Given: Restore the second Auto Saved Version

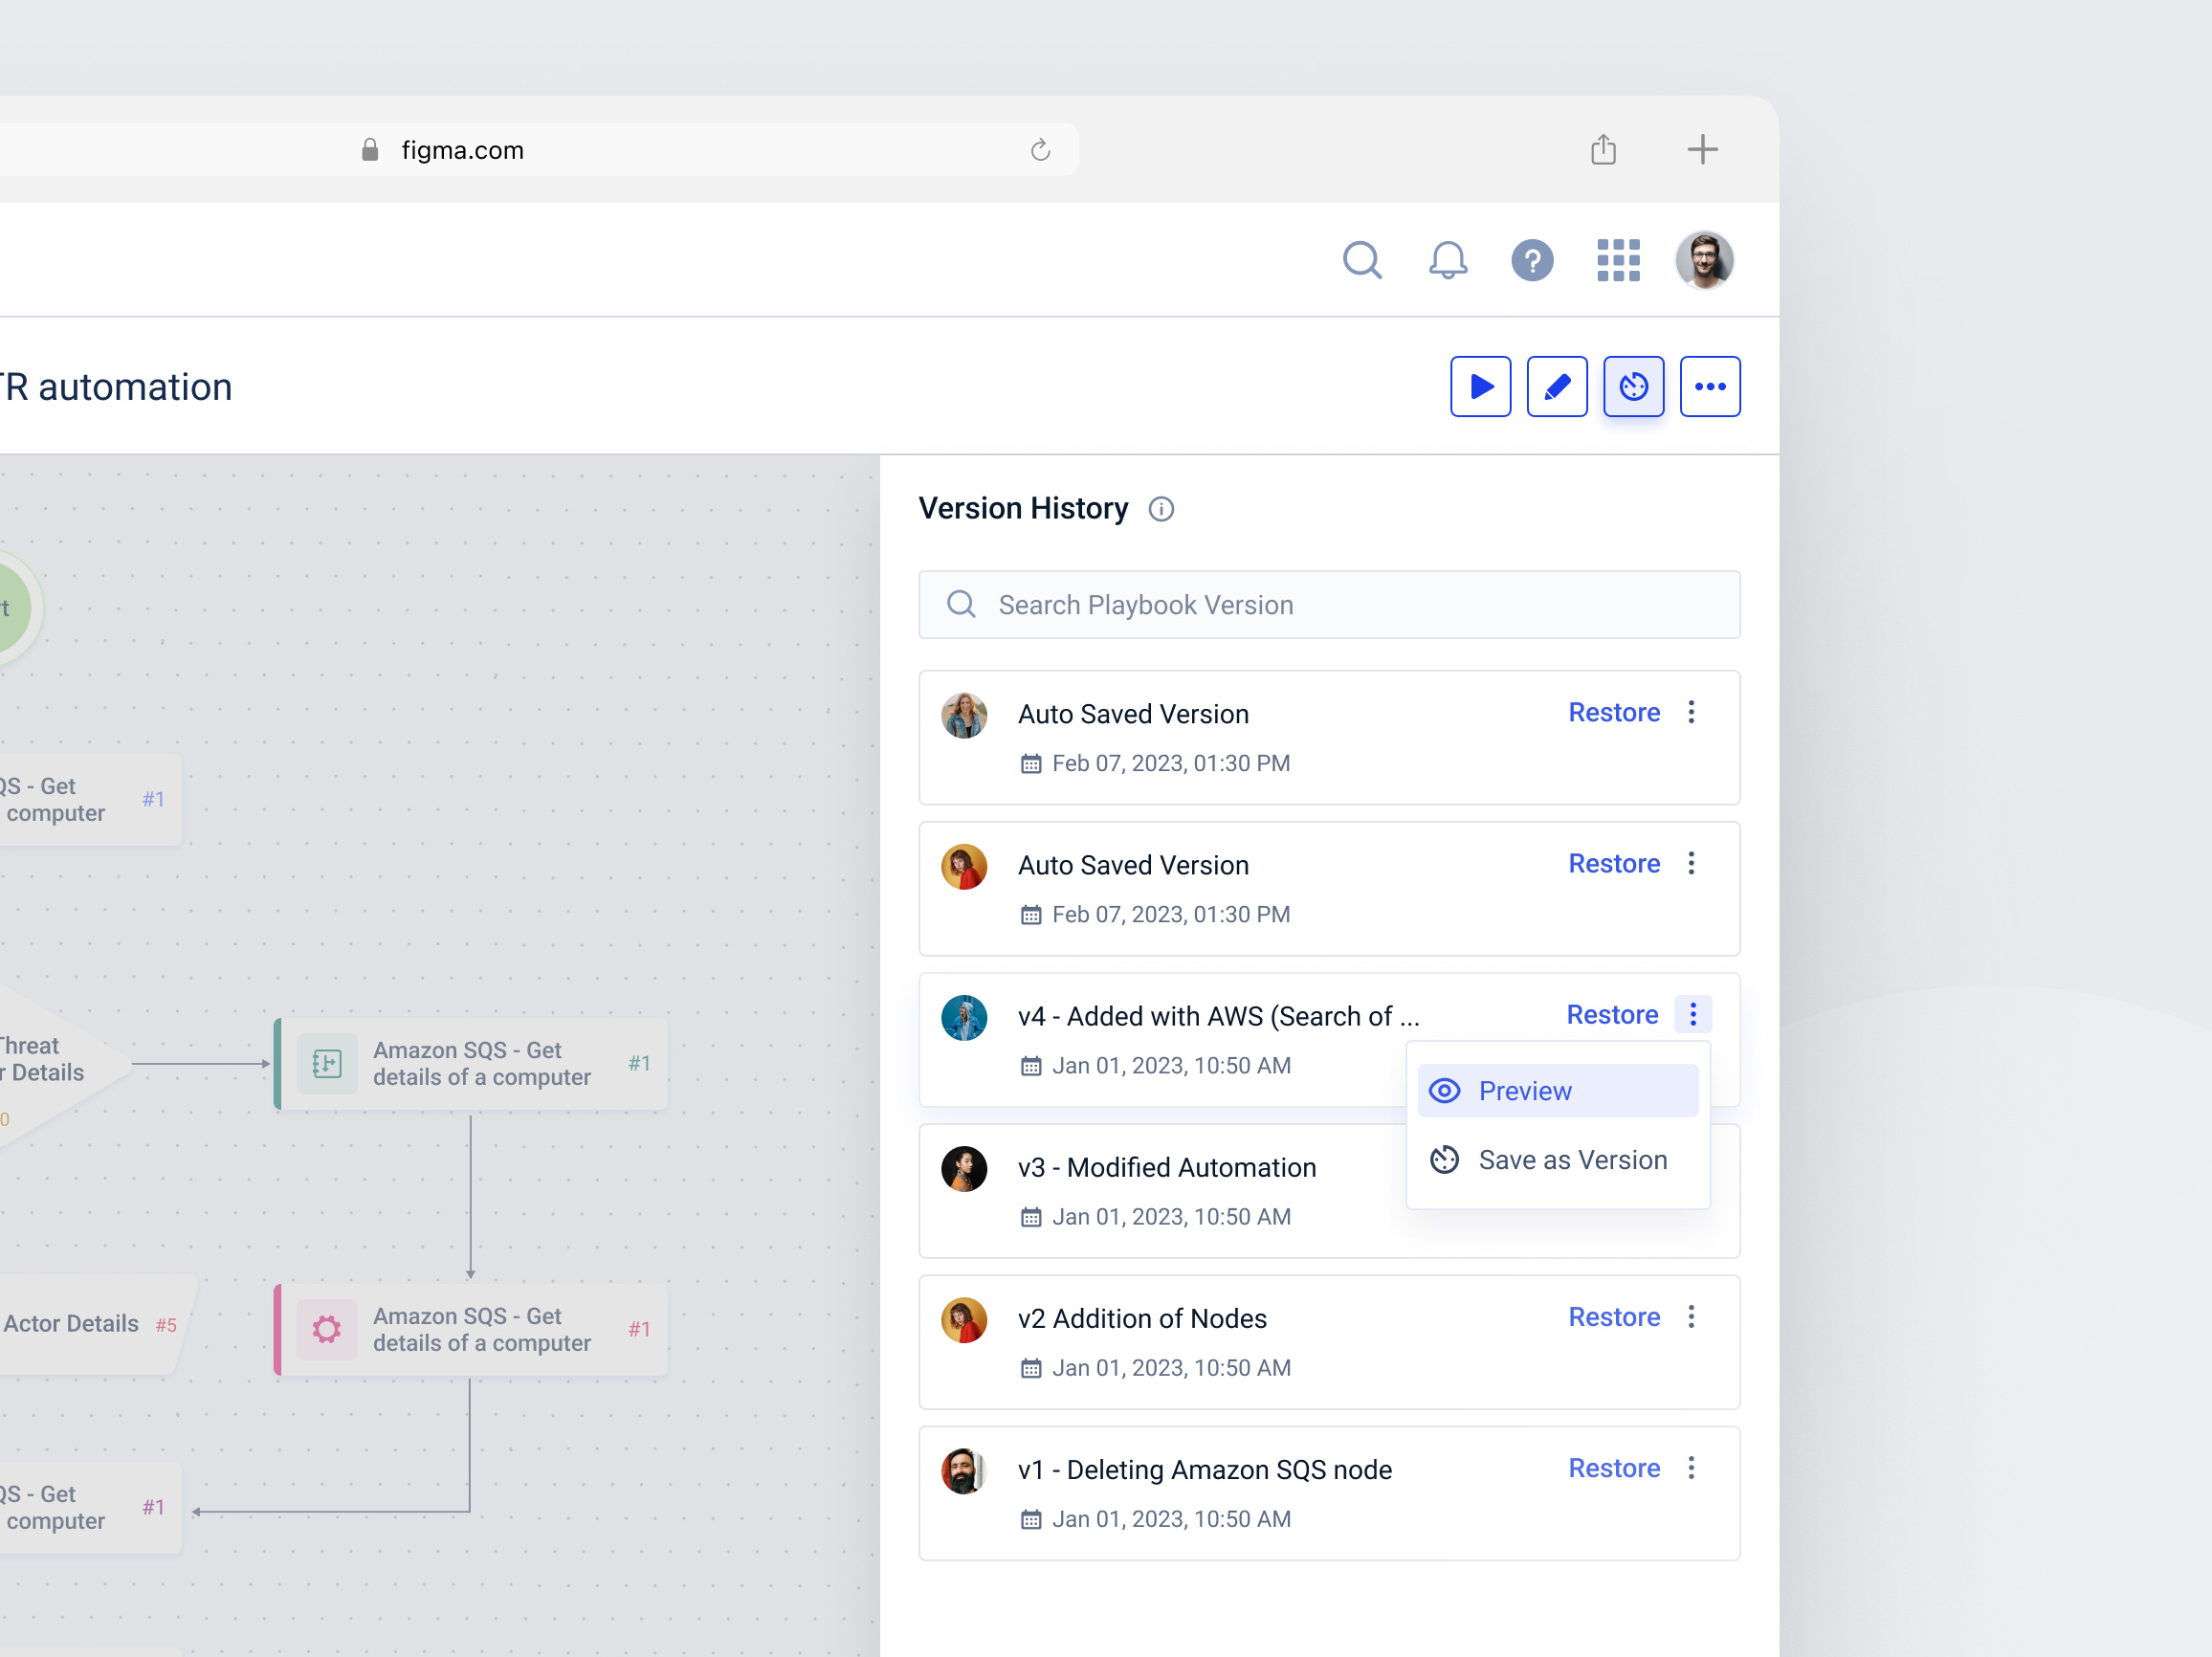Looking at the screenshot, I should click(1613, 863).
